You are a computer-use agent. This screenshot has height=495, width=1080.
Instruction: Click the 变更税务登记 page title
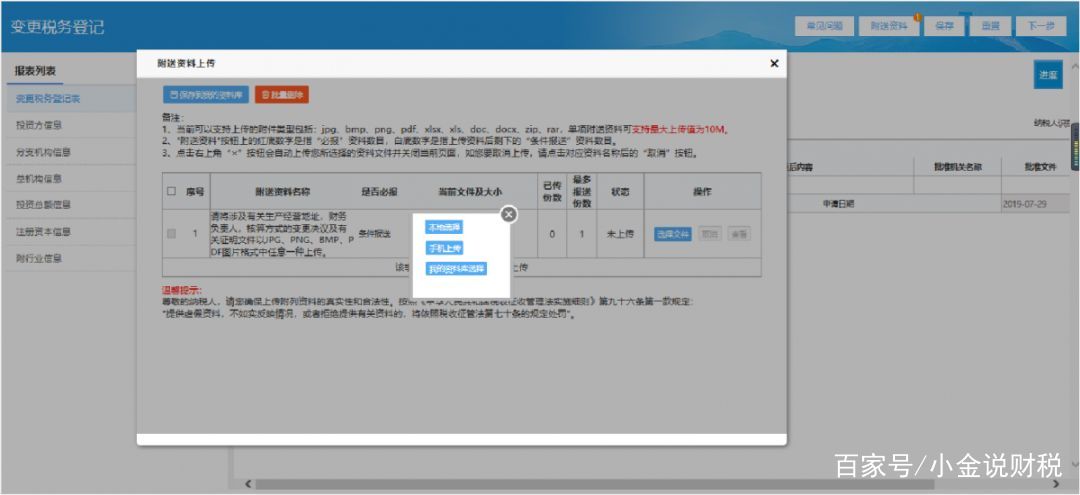coord(58,28)
